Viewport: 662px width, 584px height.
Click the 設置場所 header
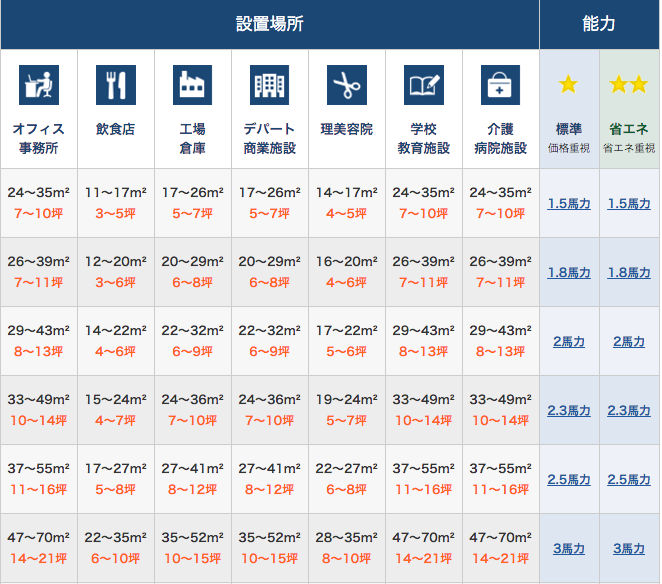pos(270,24)
